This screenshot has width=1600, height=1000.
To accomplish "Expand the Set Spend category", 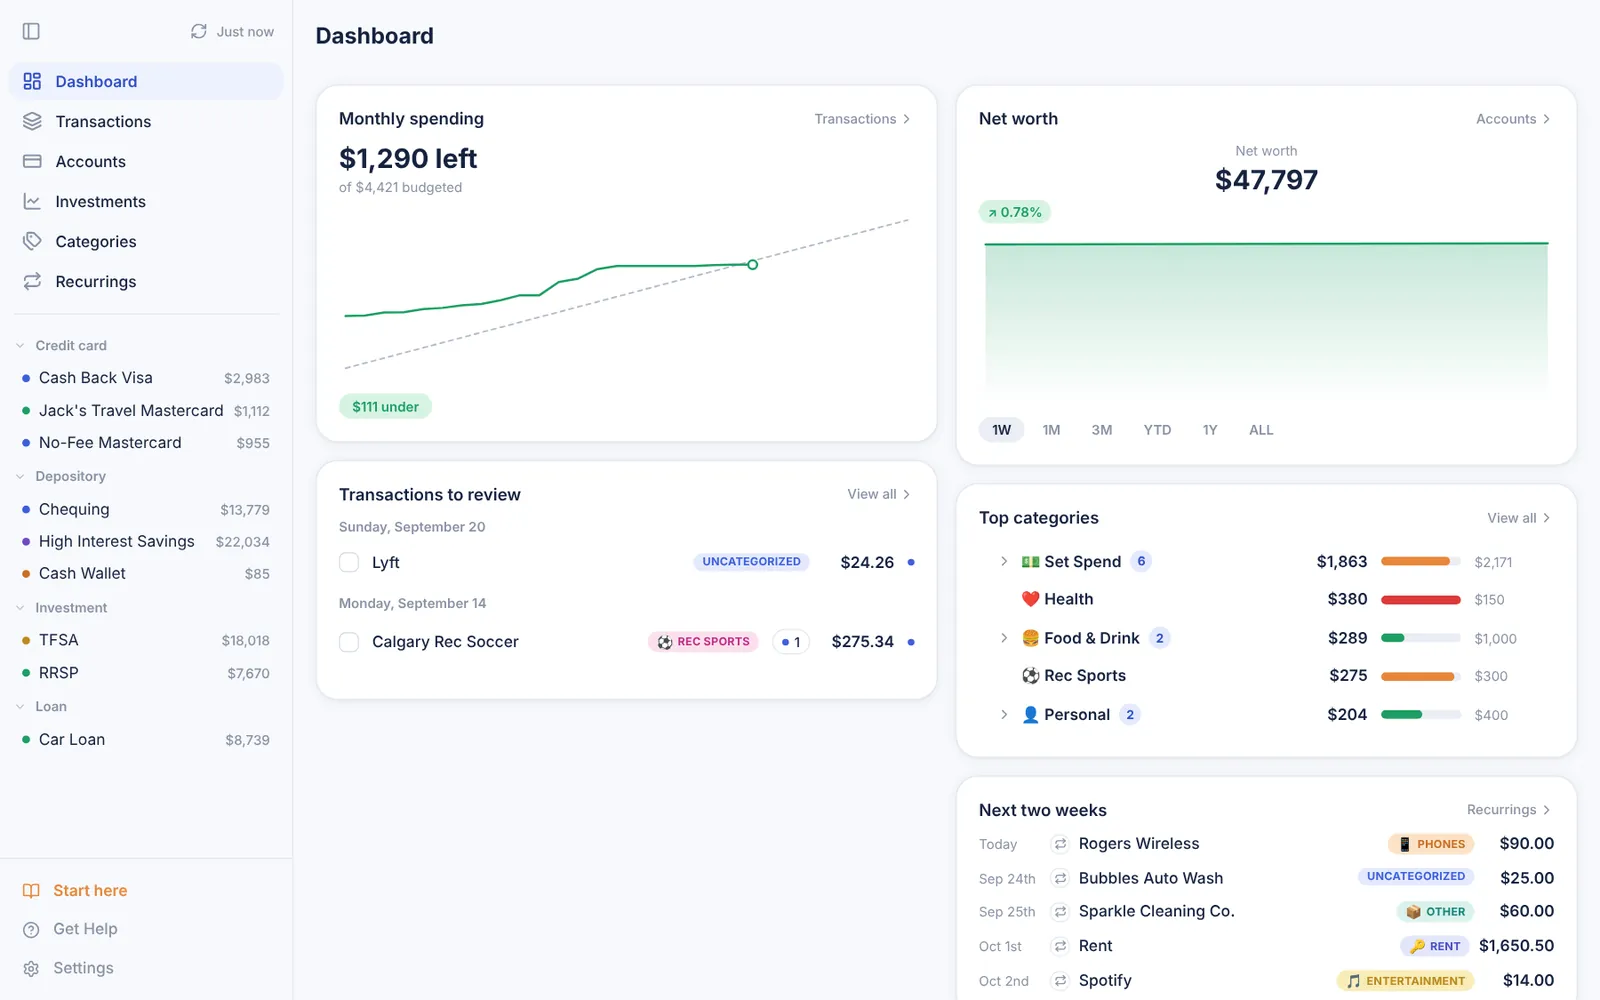I will tap(1004, 561).
